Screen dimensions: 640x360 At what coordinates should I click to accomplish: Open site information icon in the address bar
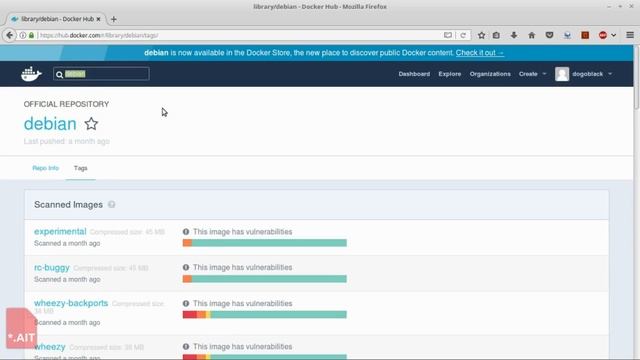[23, 35]
